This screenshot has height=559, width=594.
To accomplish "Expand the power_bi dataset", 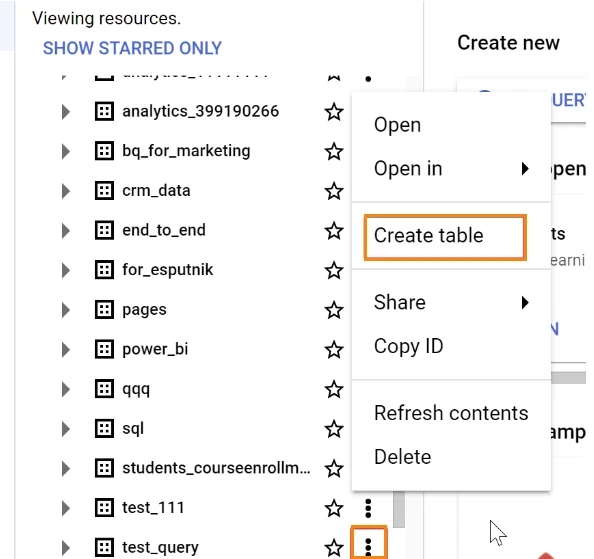I will point(66,350).
